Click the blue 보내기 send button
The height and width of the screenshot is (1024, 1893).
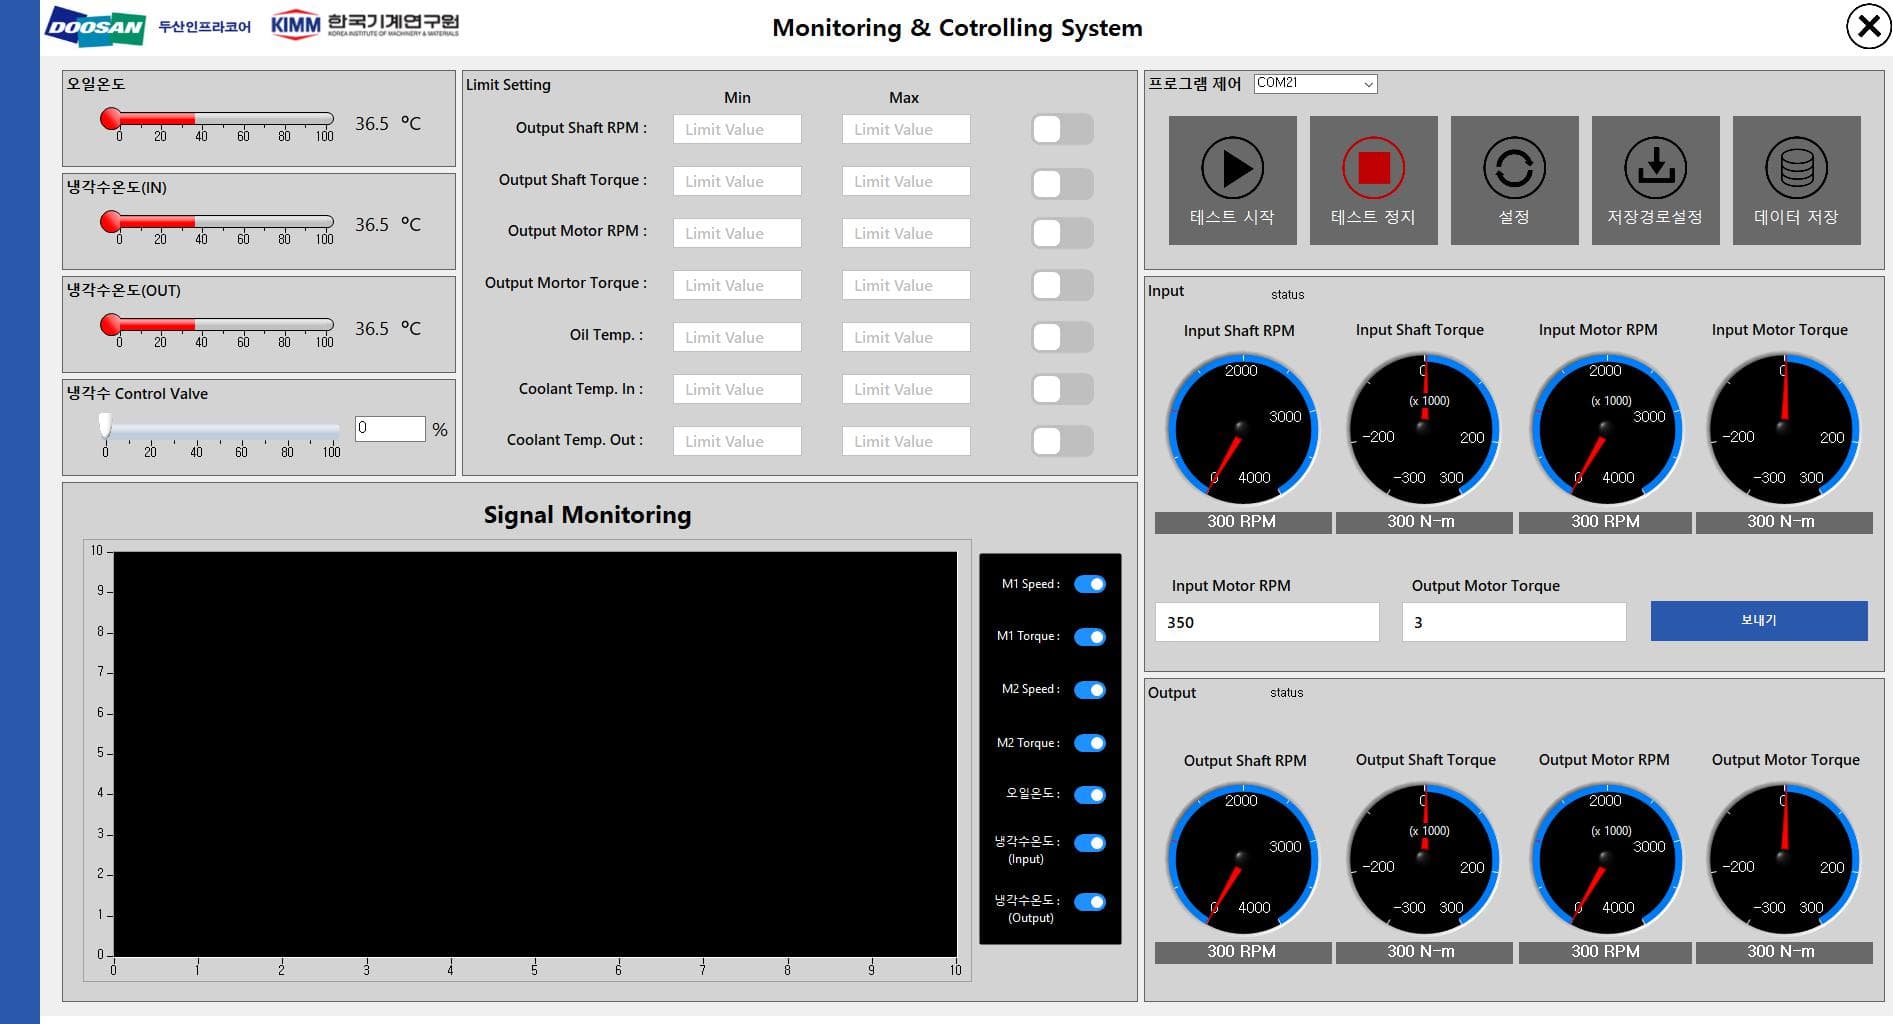pos(1758,621)
